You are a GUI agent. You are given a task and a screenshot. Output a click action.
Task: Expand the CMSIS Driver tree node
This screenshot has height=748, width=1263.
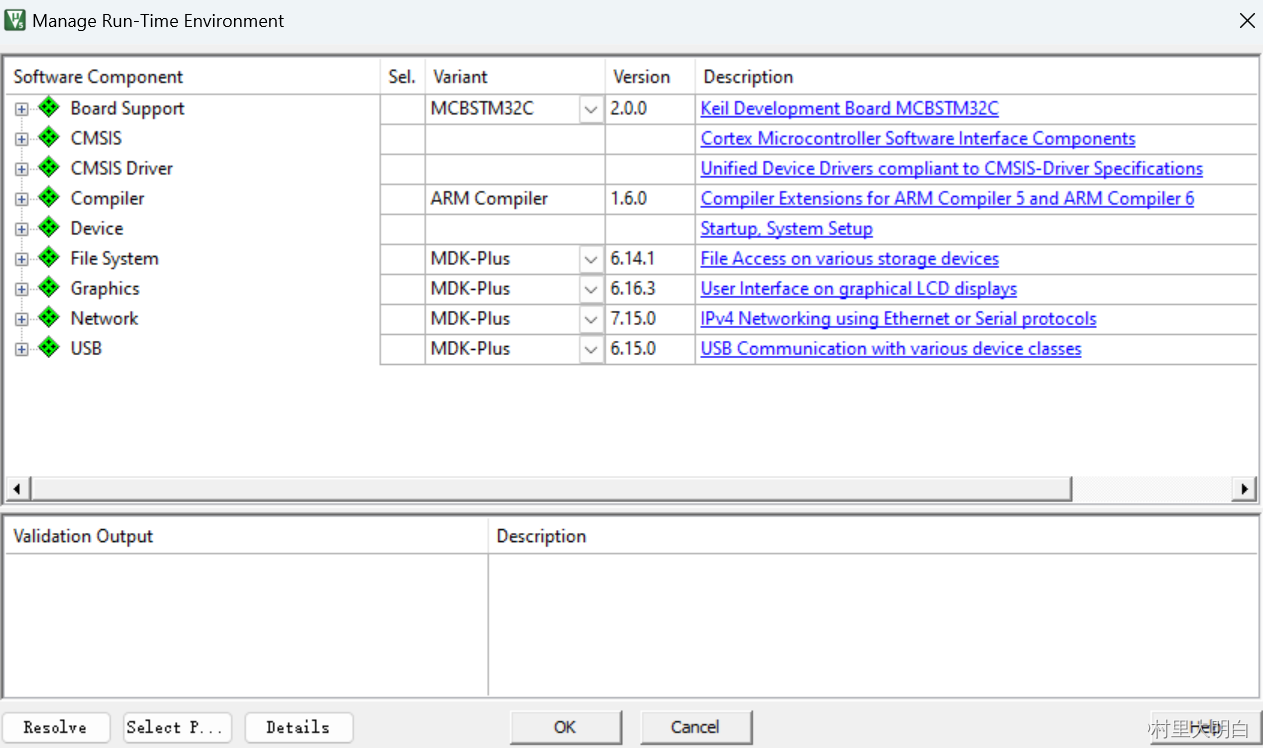pos(22,169)
